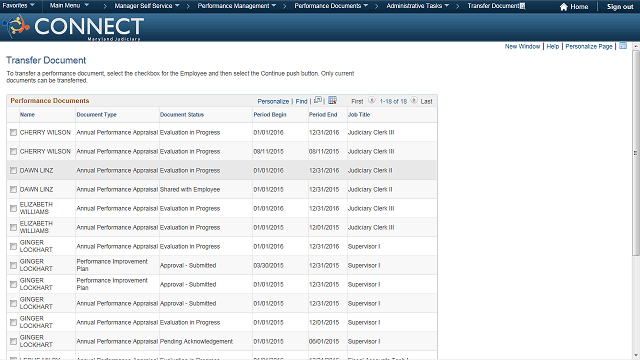The height and width of the screenshot is (360, 640).
Task: Click Personalize link in grid header
Action: 273,101
